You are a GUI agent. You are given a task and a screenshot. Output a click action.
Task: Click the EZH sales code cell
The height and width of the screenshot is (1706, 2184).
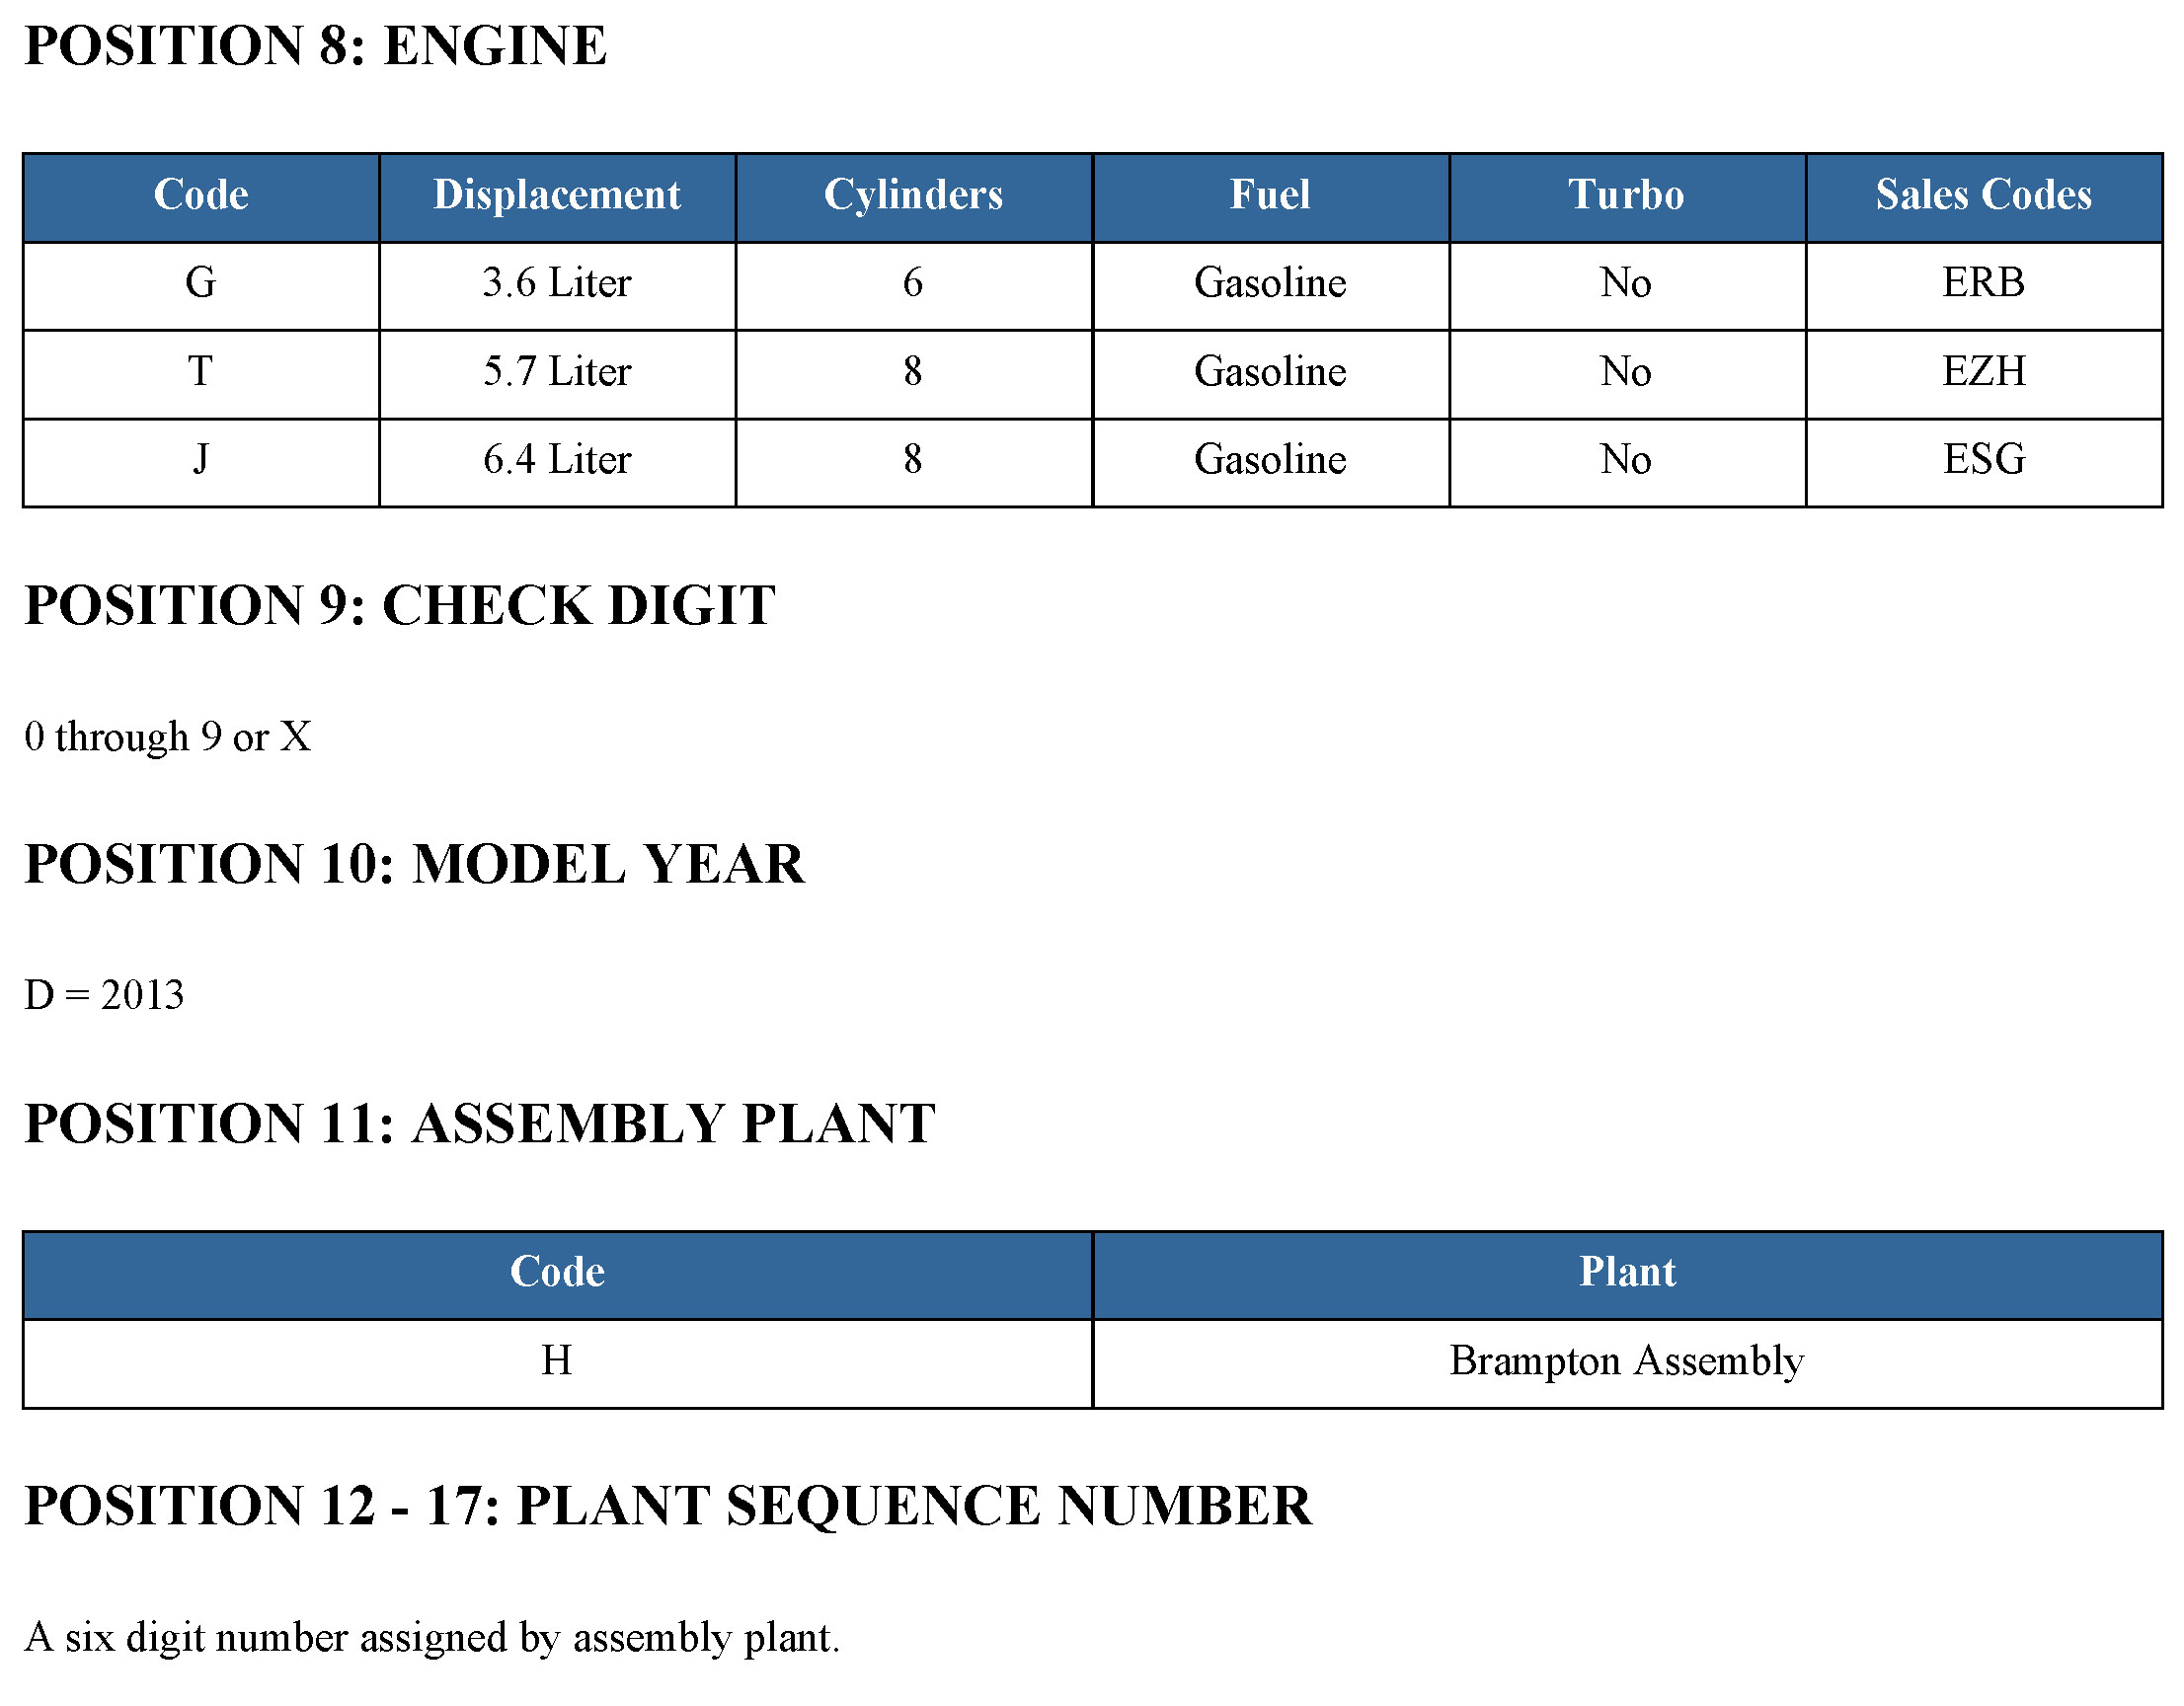[1983, 372]
